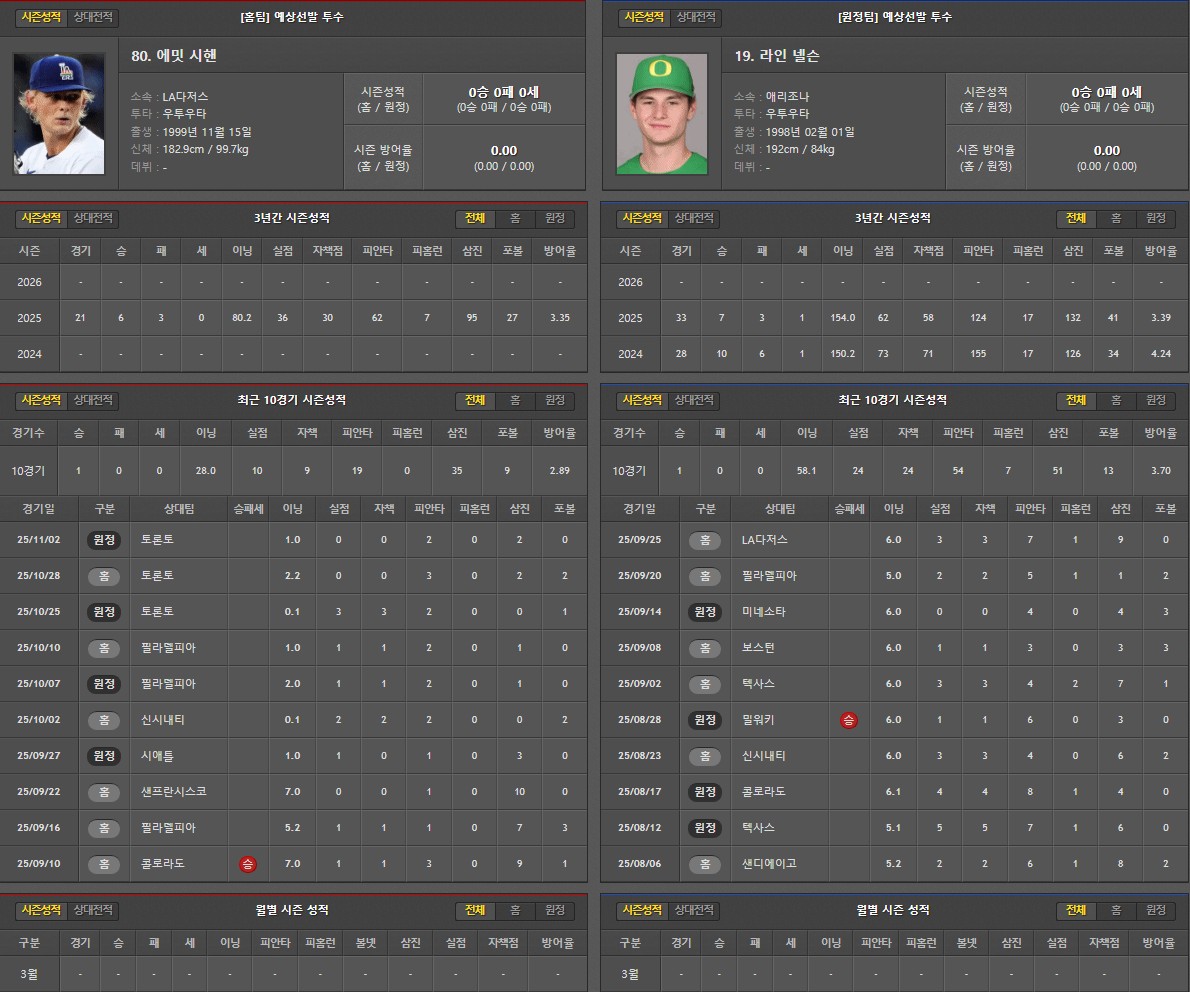Select the 홈 badge in the 샌프란시스코 row
The height and width of the screenshot is (992, 1190).
coord(104,792)
